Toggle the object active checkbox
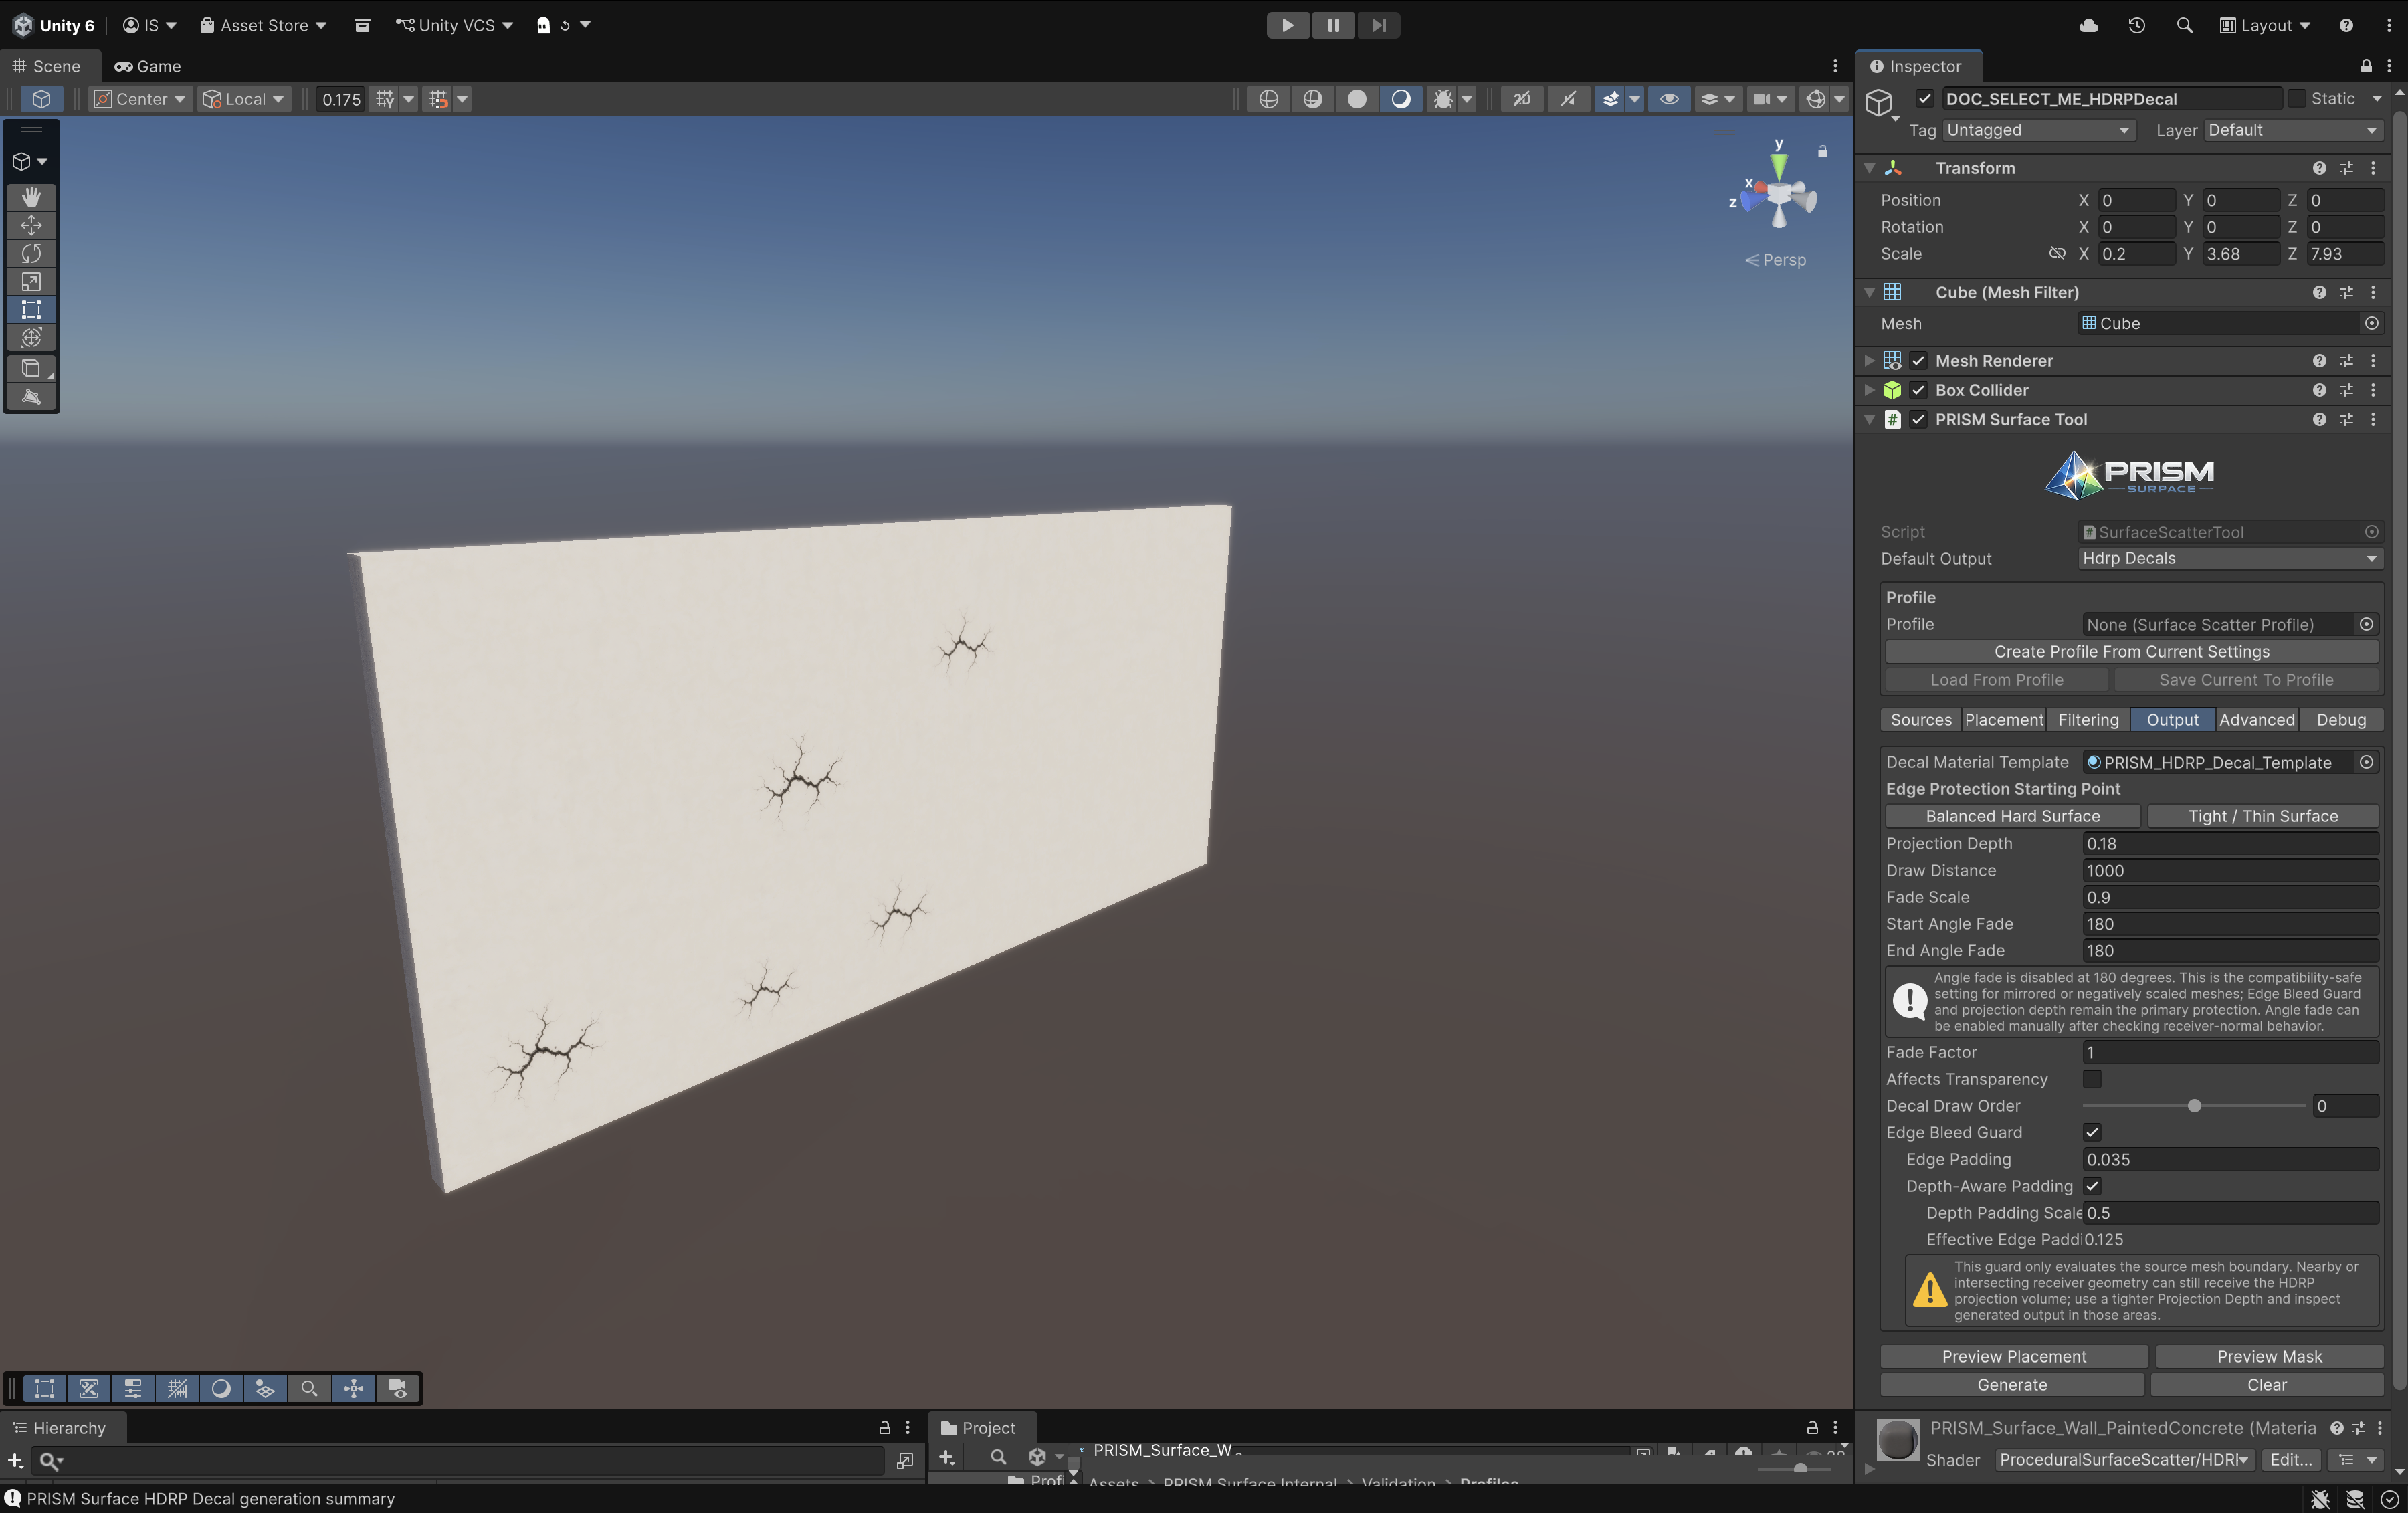Screen dimensions: 2408x1513 click(x=1925, y=98)
